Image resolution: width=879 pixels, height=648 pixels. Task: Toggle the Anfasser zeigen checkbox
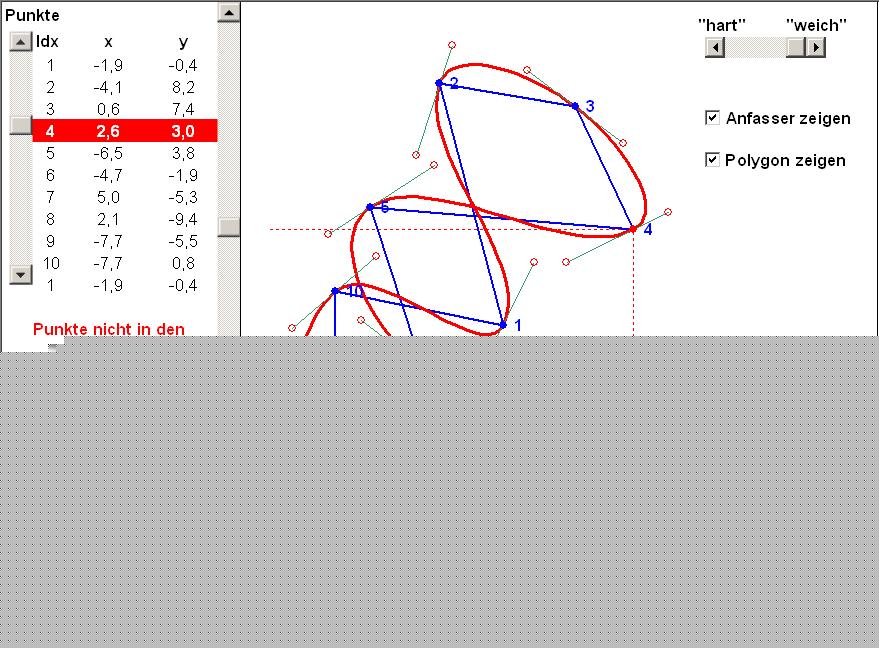712,118
